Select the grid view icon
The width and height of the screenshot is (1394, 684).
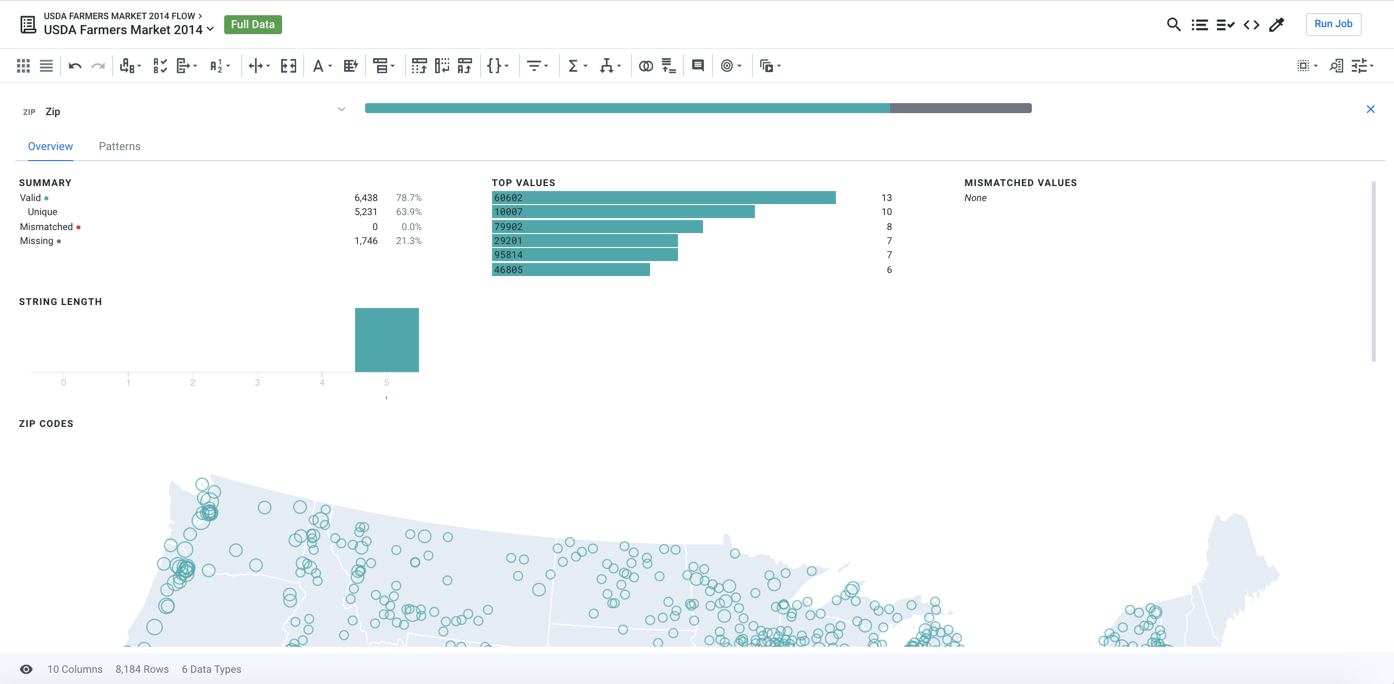click(x=23, y=65)
